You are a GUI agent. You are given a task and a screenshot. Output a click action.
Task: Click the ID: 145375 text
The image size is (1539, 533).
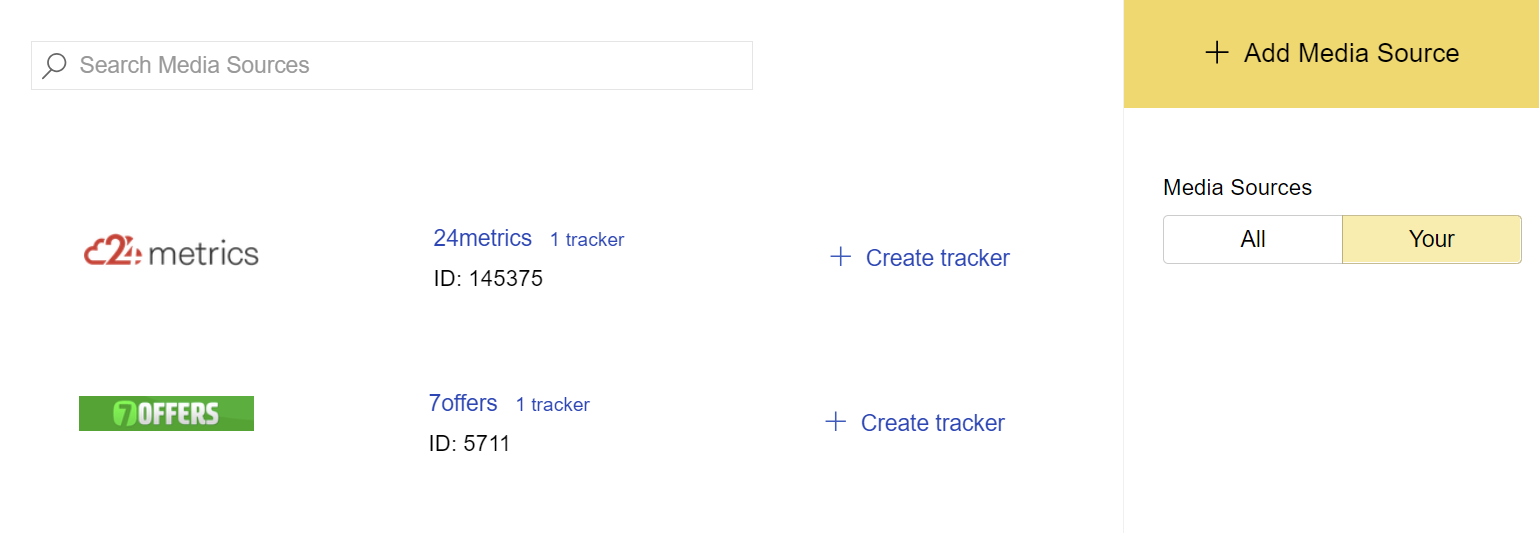488,278
